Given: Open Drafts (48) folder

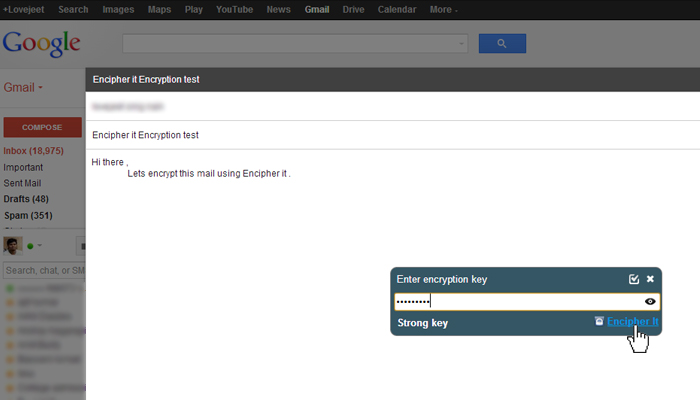Looking at the screenshot, I should pos(26,199).
